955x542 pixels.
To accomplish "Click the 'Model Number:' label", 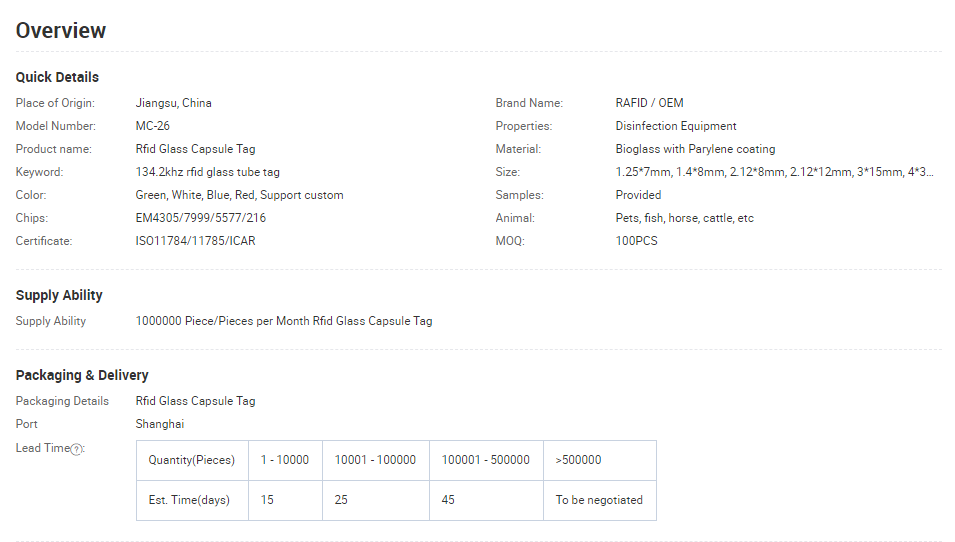I will (x=55, y=126).
